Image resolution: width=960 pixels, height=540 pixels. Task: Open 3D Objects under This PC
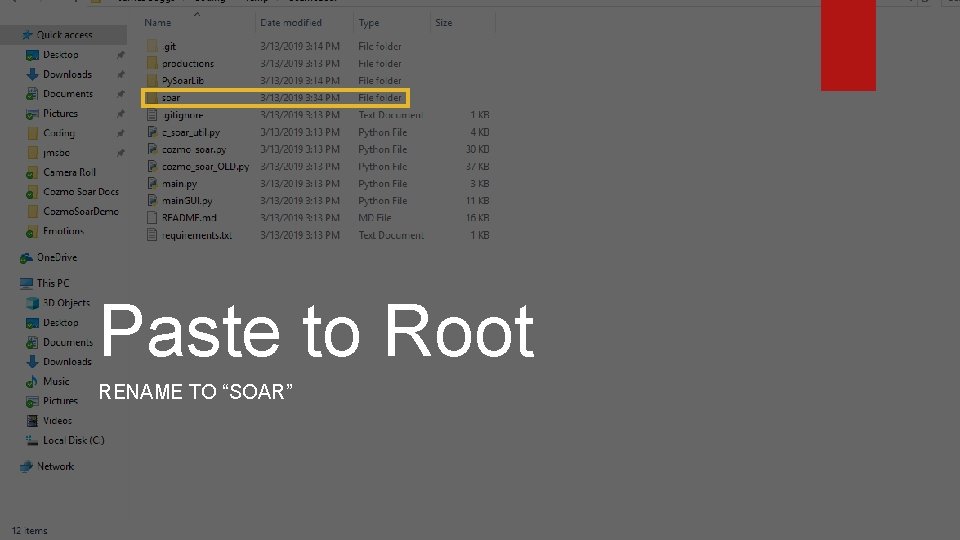(66, 302)
